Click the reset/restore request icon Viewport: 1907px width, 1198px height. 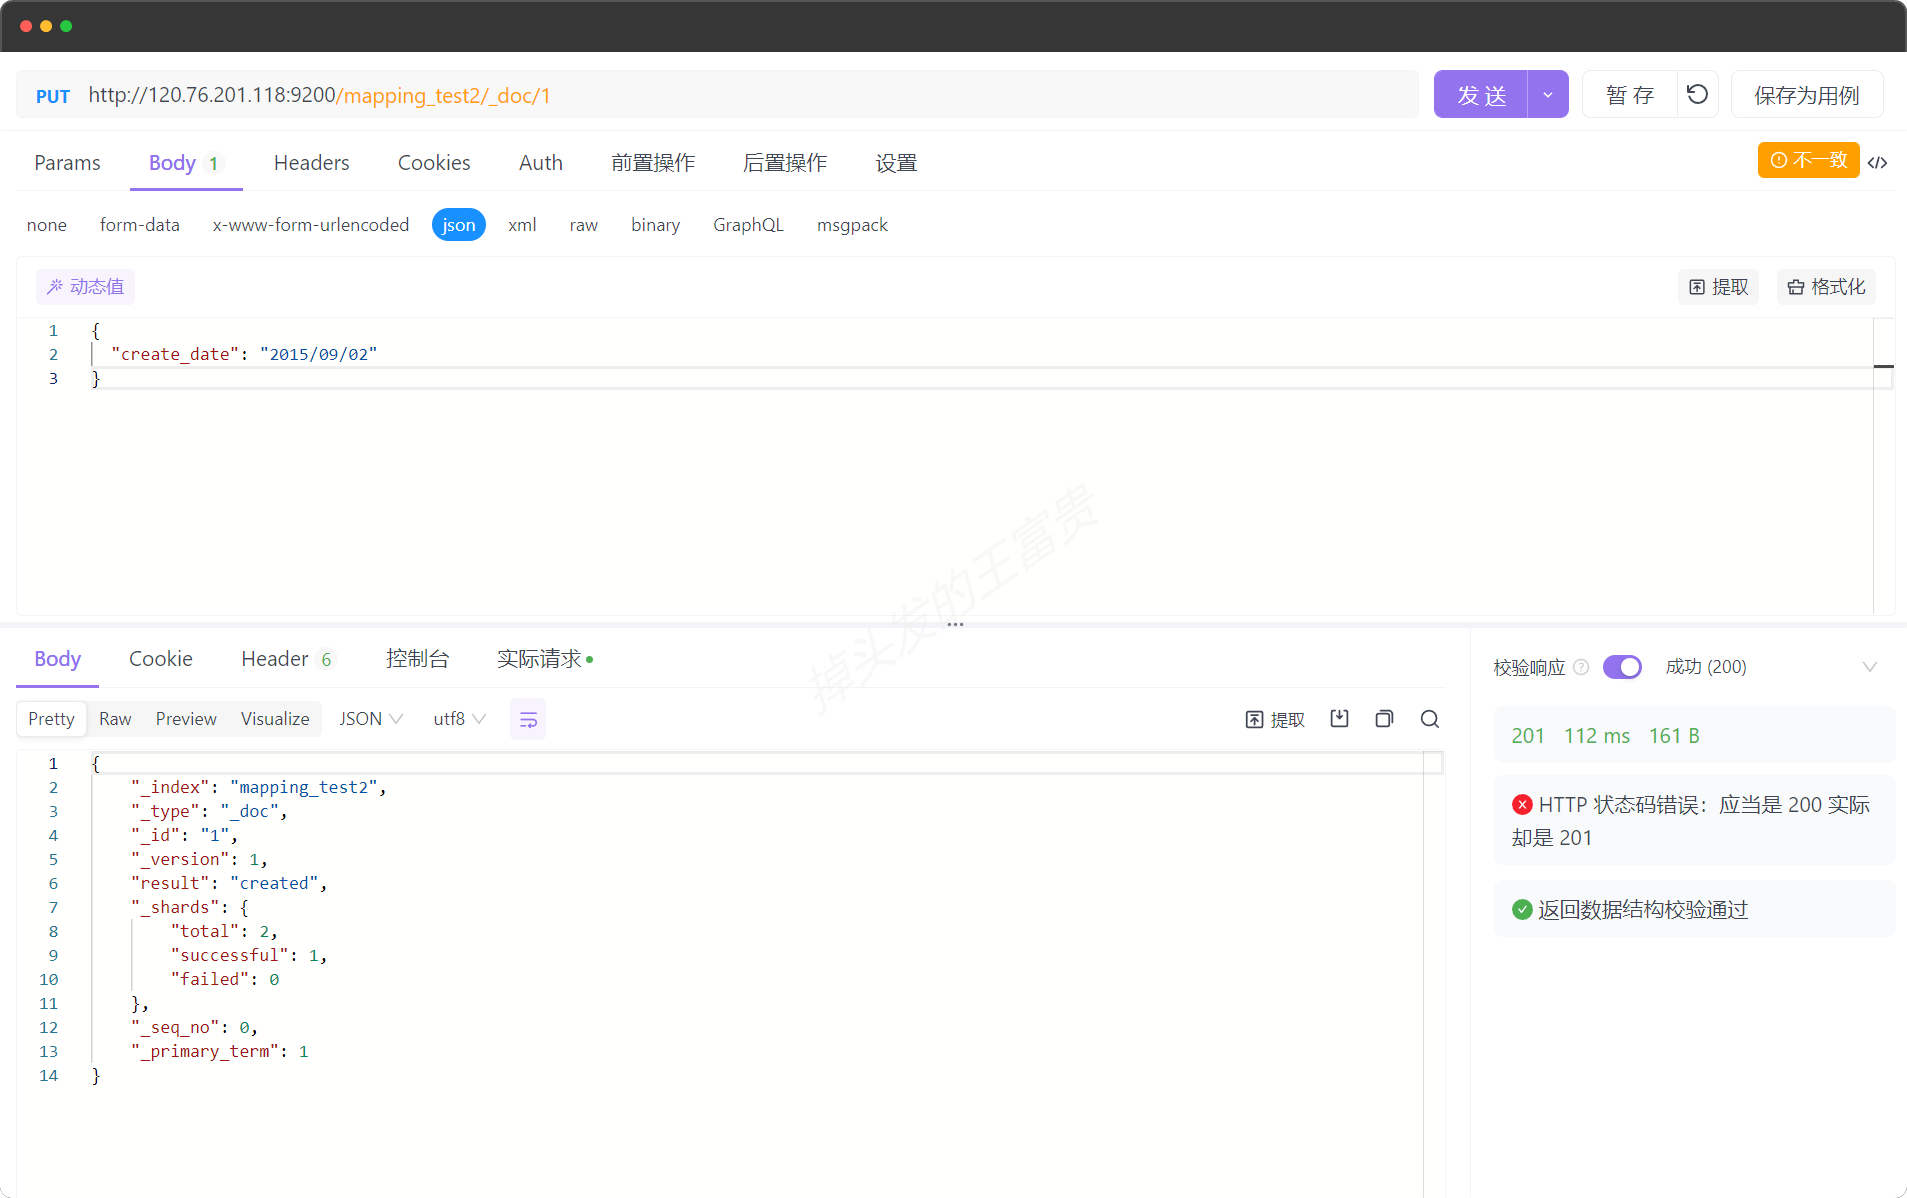coord(1697,94)
